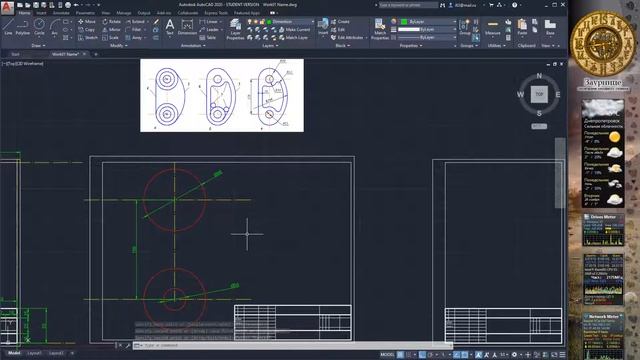Open Layer Properties manager
Image resolution: width=640 pixels, height=360 pixels.
tap(235, 29)
